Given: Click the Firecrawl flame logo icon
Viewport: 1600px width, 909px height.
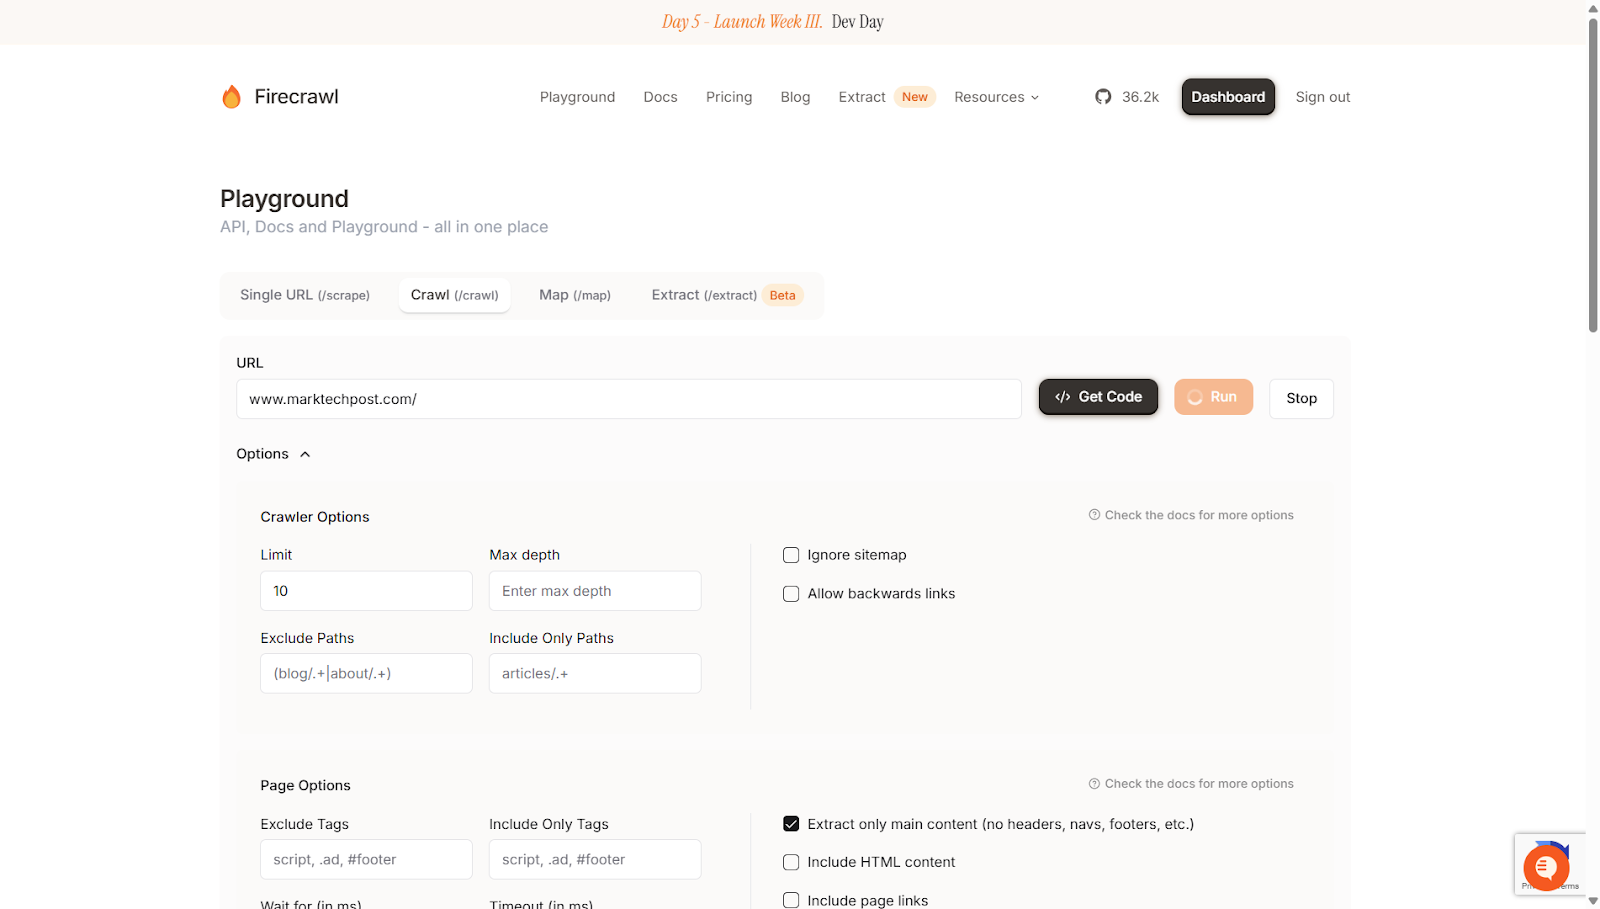Looking at the screenshot, I should [x=231, y=97].
